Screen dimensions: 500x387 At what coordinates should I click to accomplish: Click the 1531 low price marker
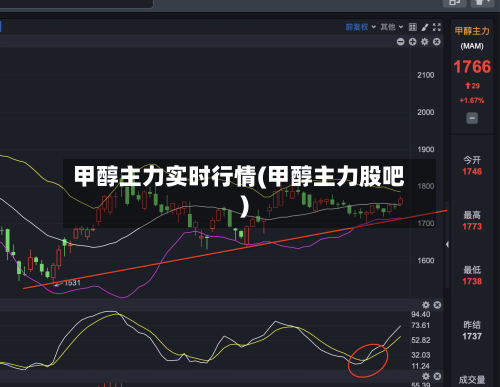click(72, 283)
